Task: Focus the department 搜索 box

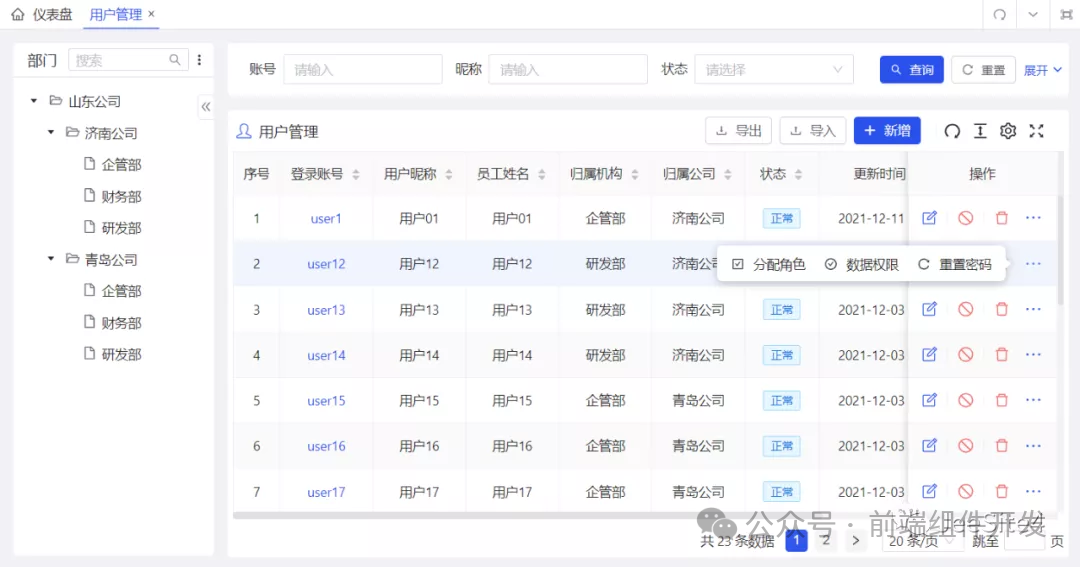Action: tap(128, 60)
